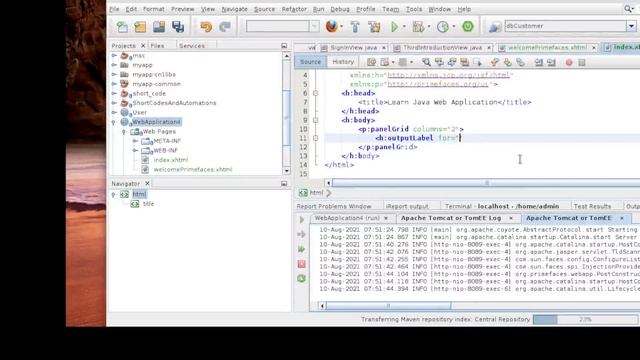Open the Run Project dropdown arrow
The image size is (640, 360).
tap(404, 27)
